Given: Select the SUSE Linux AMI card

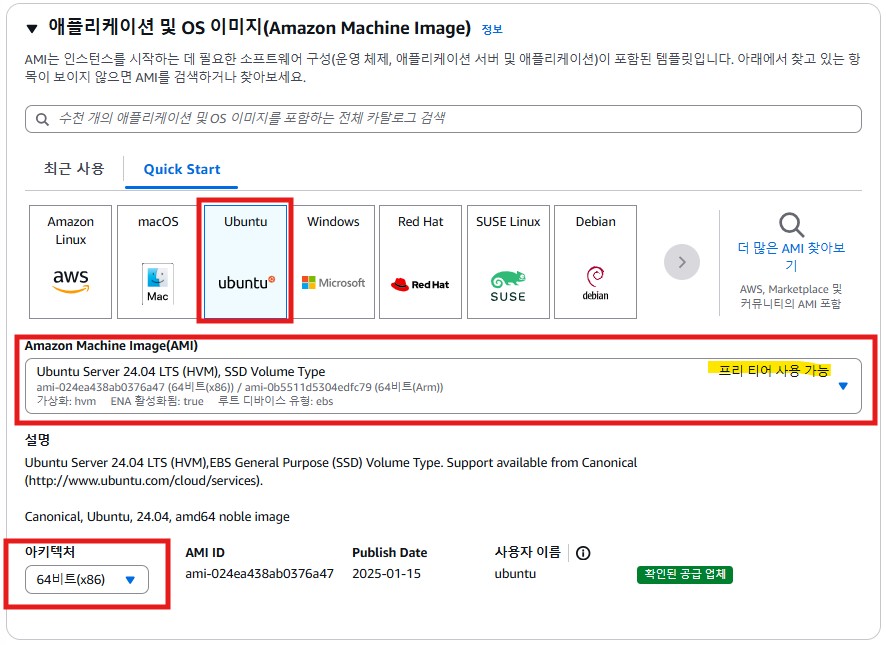Looking at the screenshot, I should [508, 262].
